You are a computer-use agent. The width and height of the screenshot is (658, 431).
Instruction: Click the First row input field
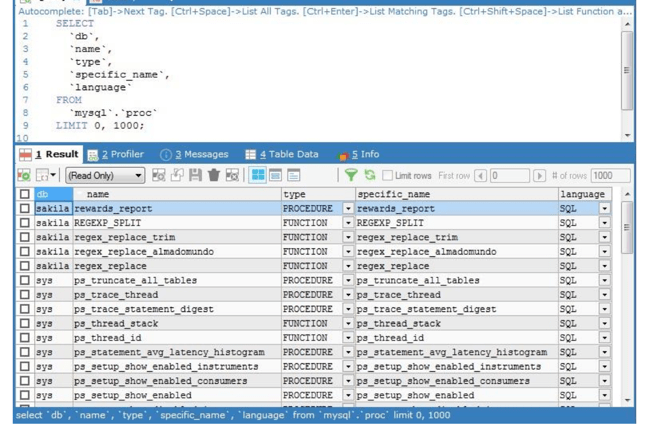(x=510, y=175)
